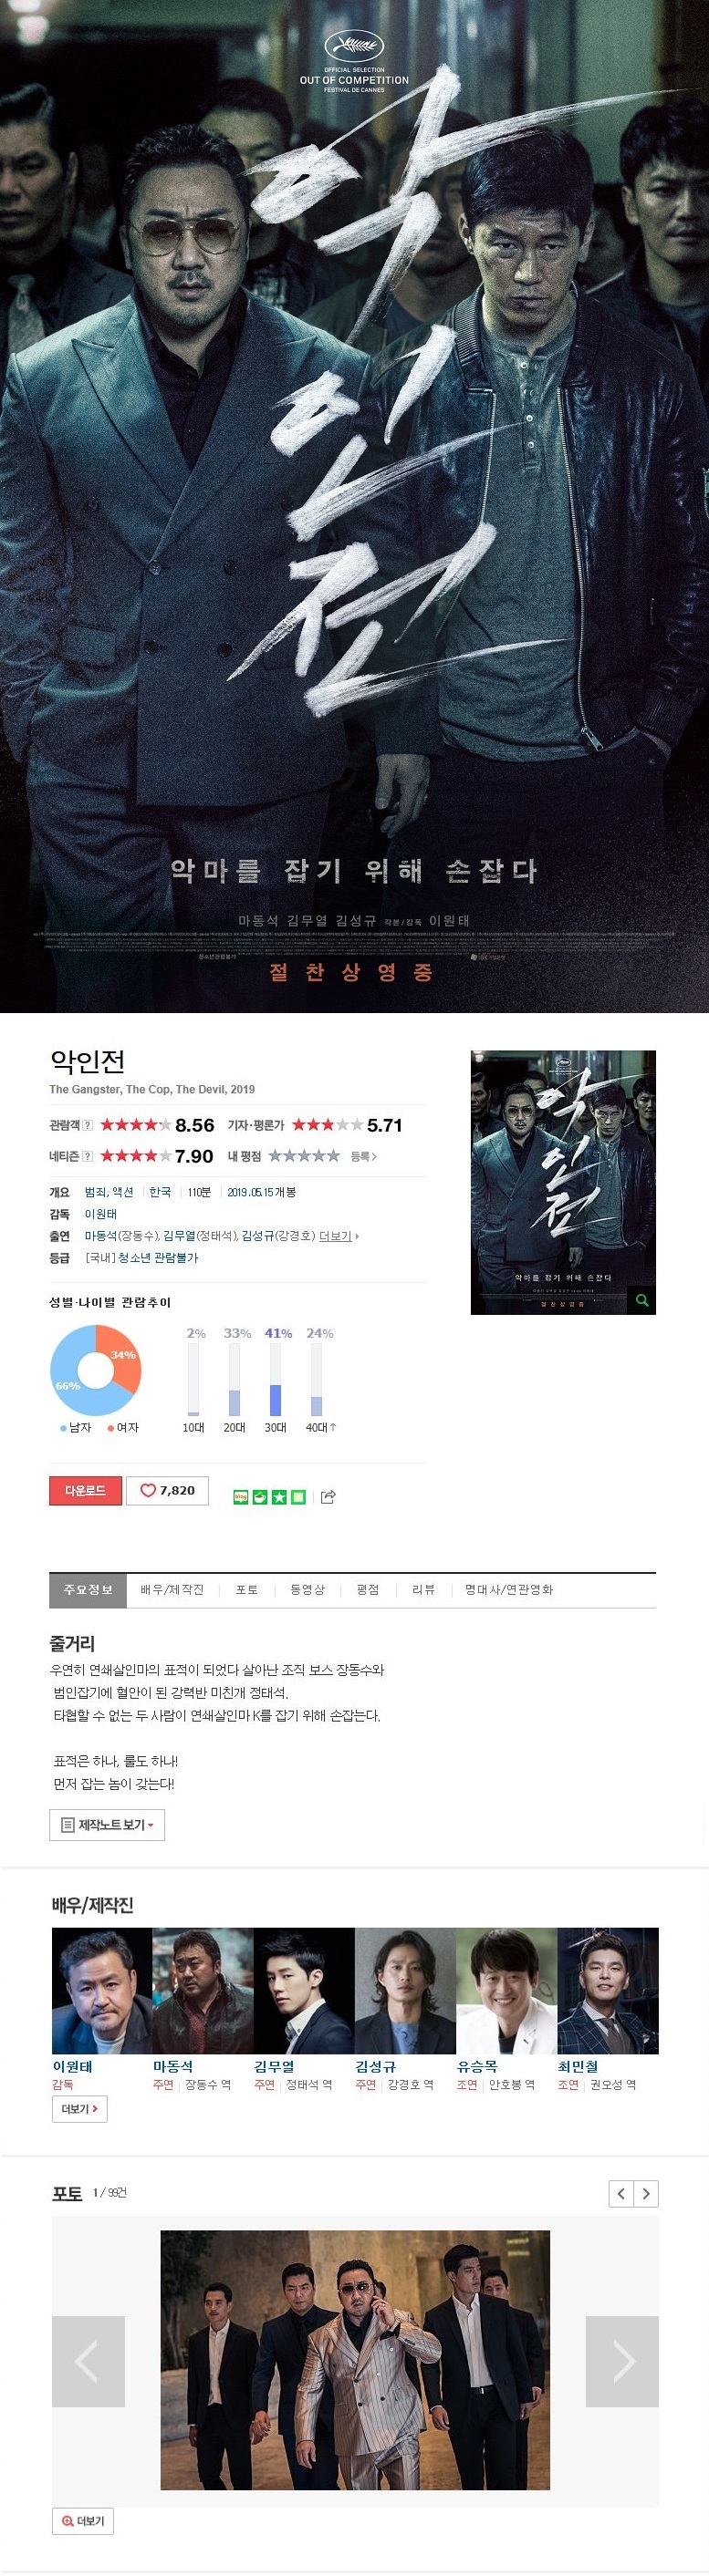Click the help icon beside 관람객 rating
709x2576 pixels.
[87, 1125]
